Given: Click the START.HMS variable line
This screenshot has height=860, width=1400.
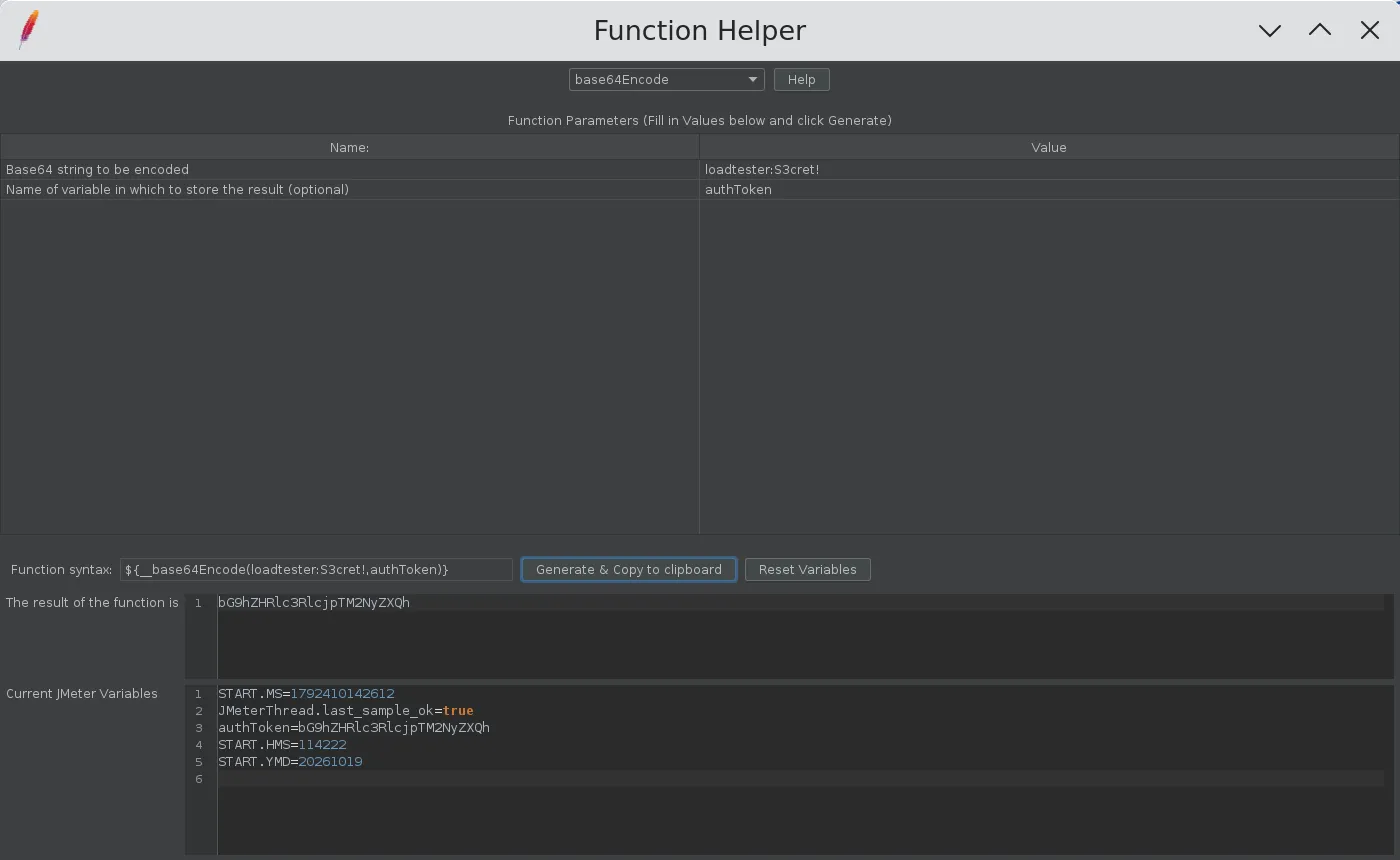Looking at the screenshot, I should click(282, 745).
